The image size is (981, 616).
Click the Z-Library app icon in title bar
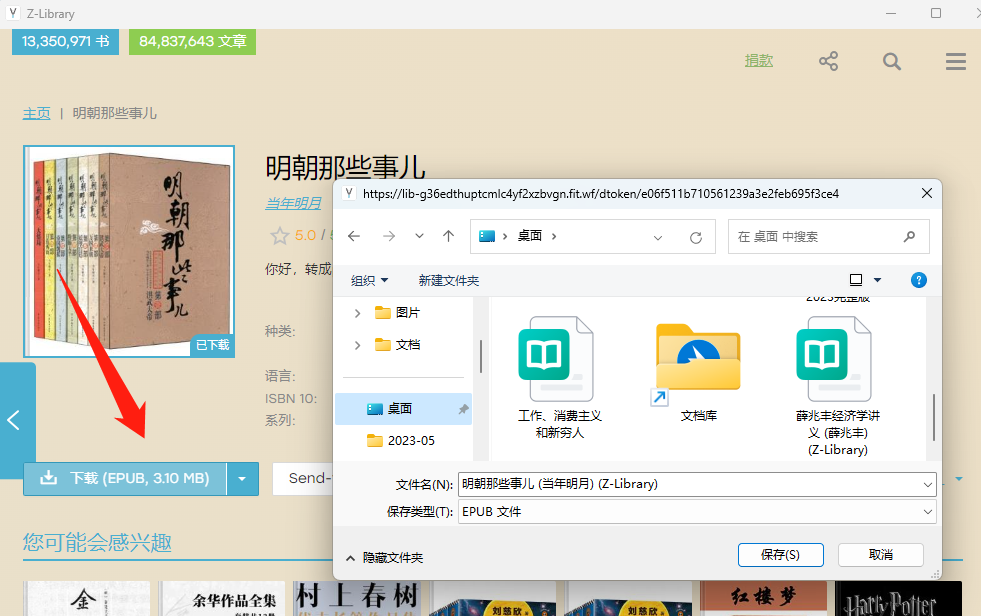point(13,13)
